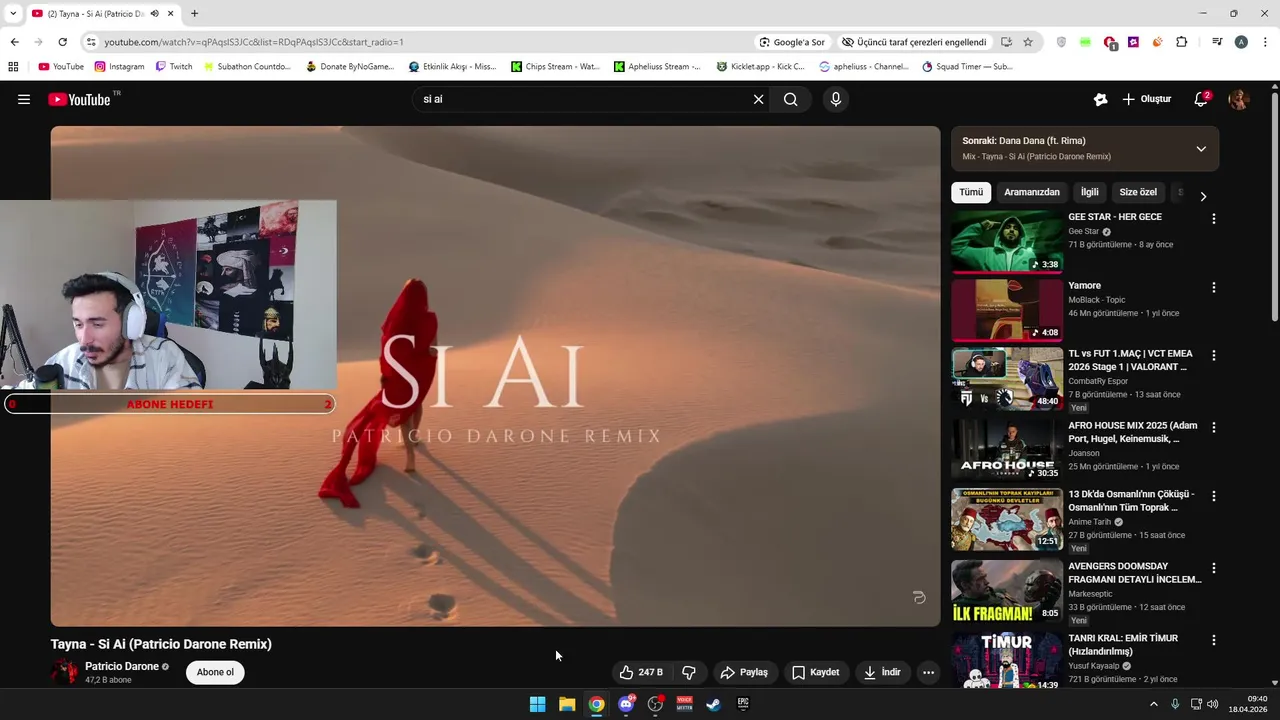Open GEE STAR - HER GECE thumbnail
Viewport: 1280px width, 720px height.
1007,241
